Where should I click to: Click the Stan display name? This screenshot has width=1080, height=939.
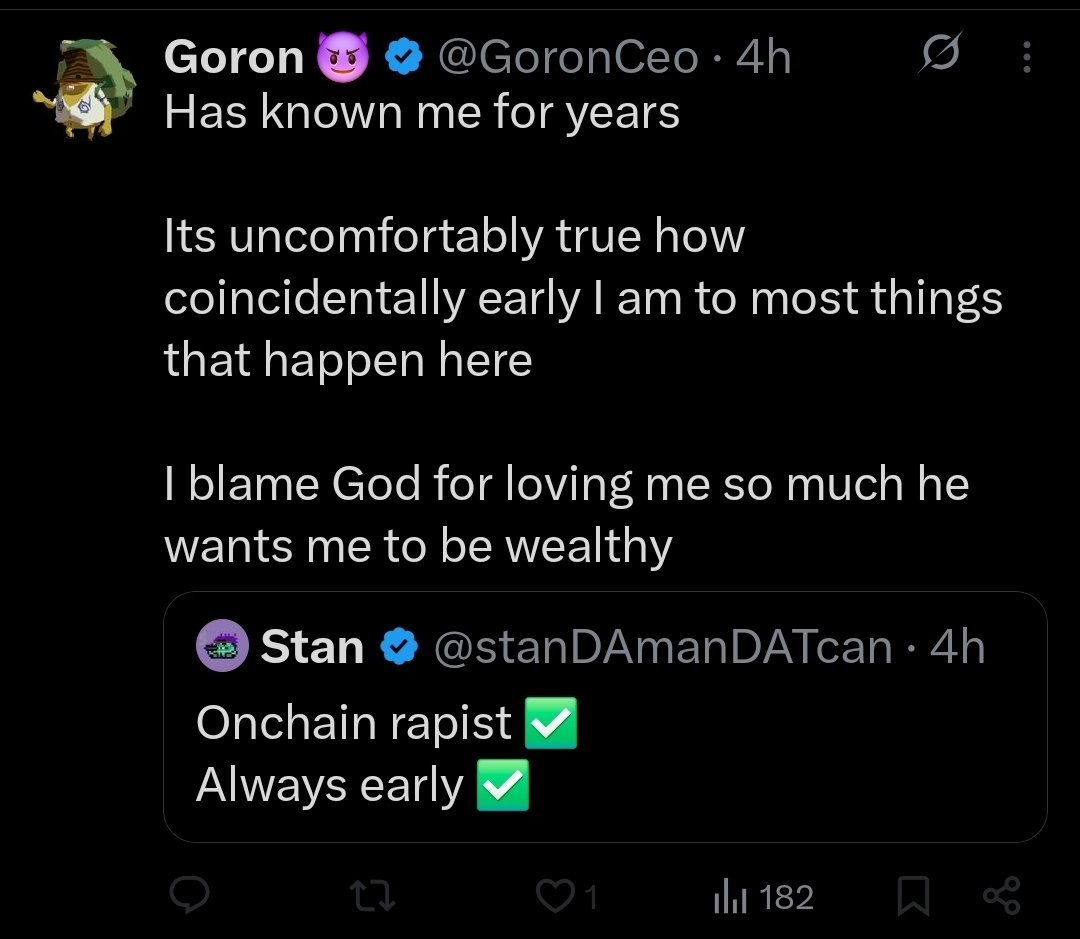(312, 648)
